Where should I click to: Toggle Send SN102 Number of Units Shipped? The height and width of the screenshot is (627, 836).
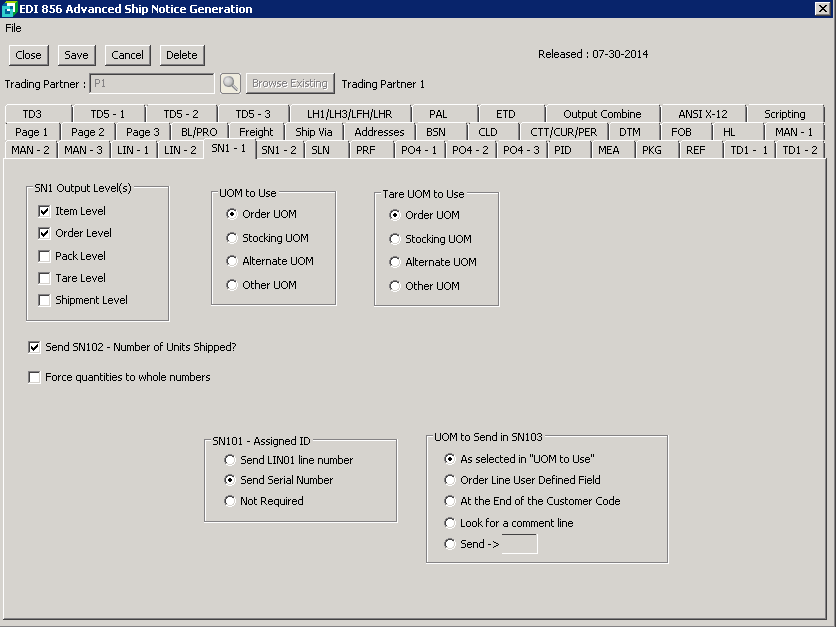coord(35,348)
